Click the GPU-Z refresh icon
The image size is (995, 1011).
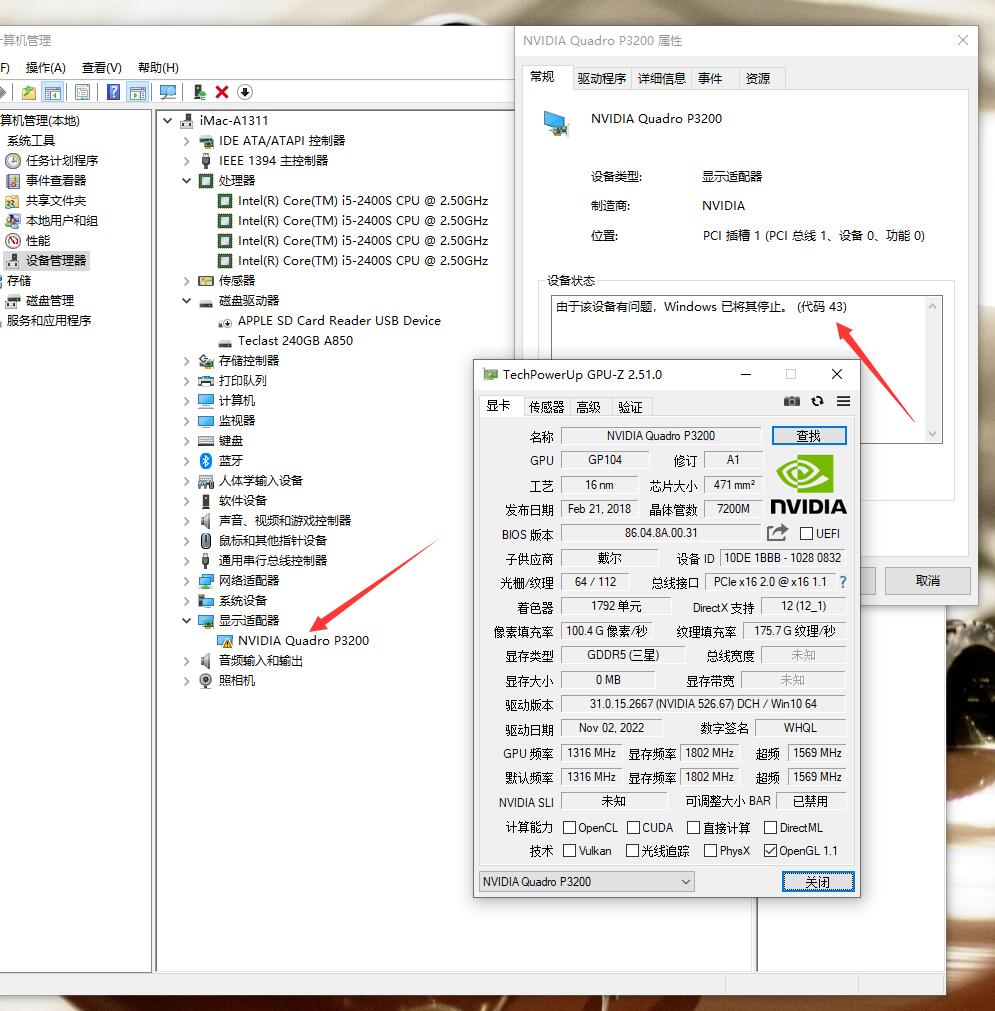(x=818, y=401)
